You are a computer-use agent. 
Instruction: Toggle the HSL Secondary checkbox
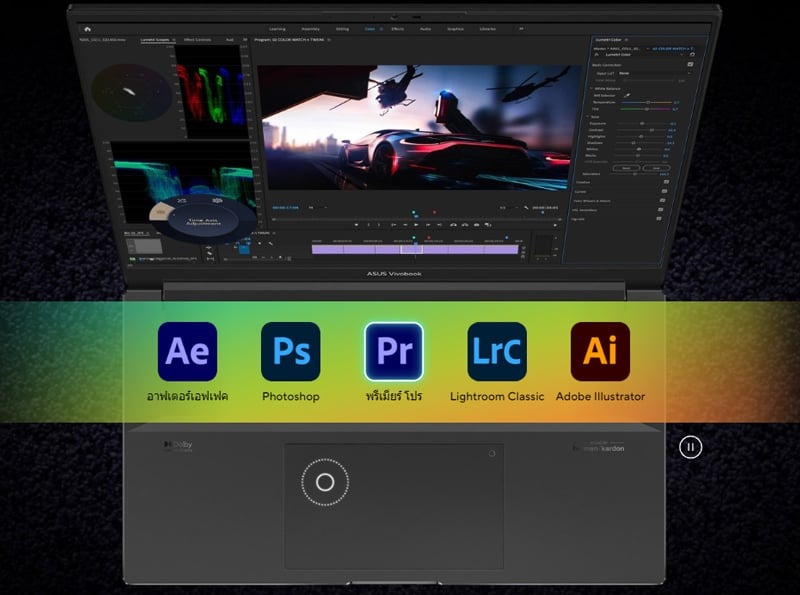pos(660,210)
